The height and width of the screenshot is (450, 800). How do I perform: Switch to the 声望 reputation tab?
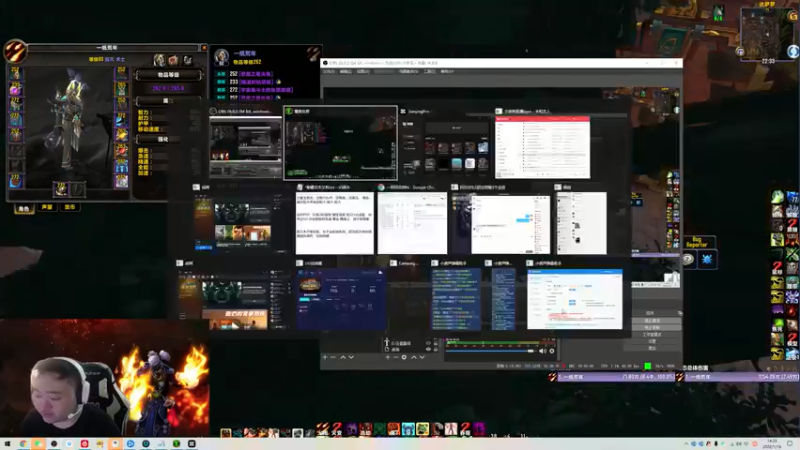coord(47,207)
